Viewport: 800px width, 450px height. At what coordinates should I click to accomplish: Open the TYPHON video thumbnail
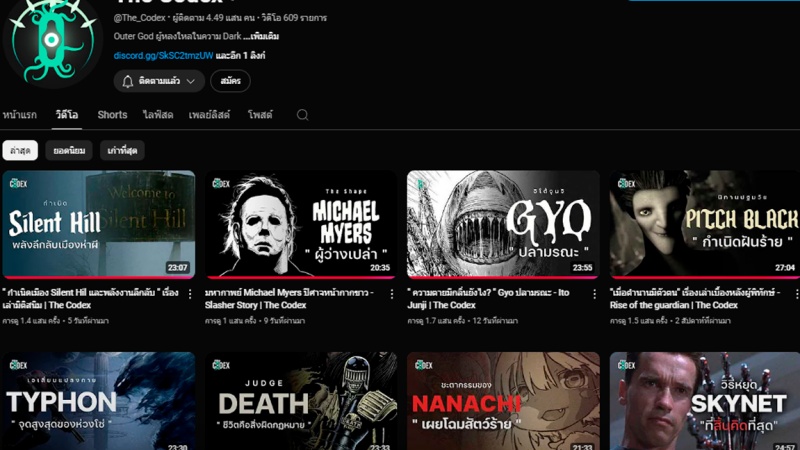coord(98,401)
